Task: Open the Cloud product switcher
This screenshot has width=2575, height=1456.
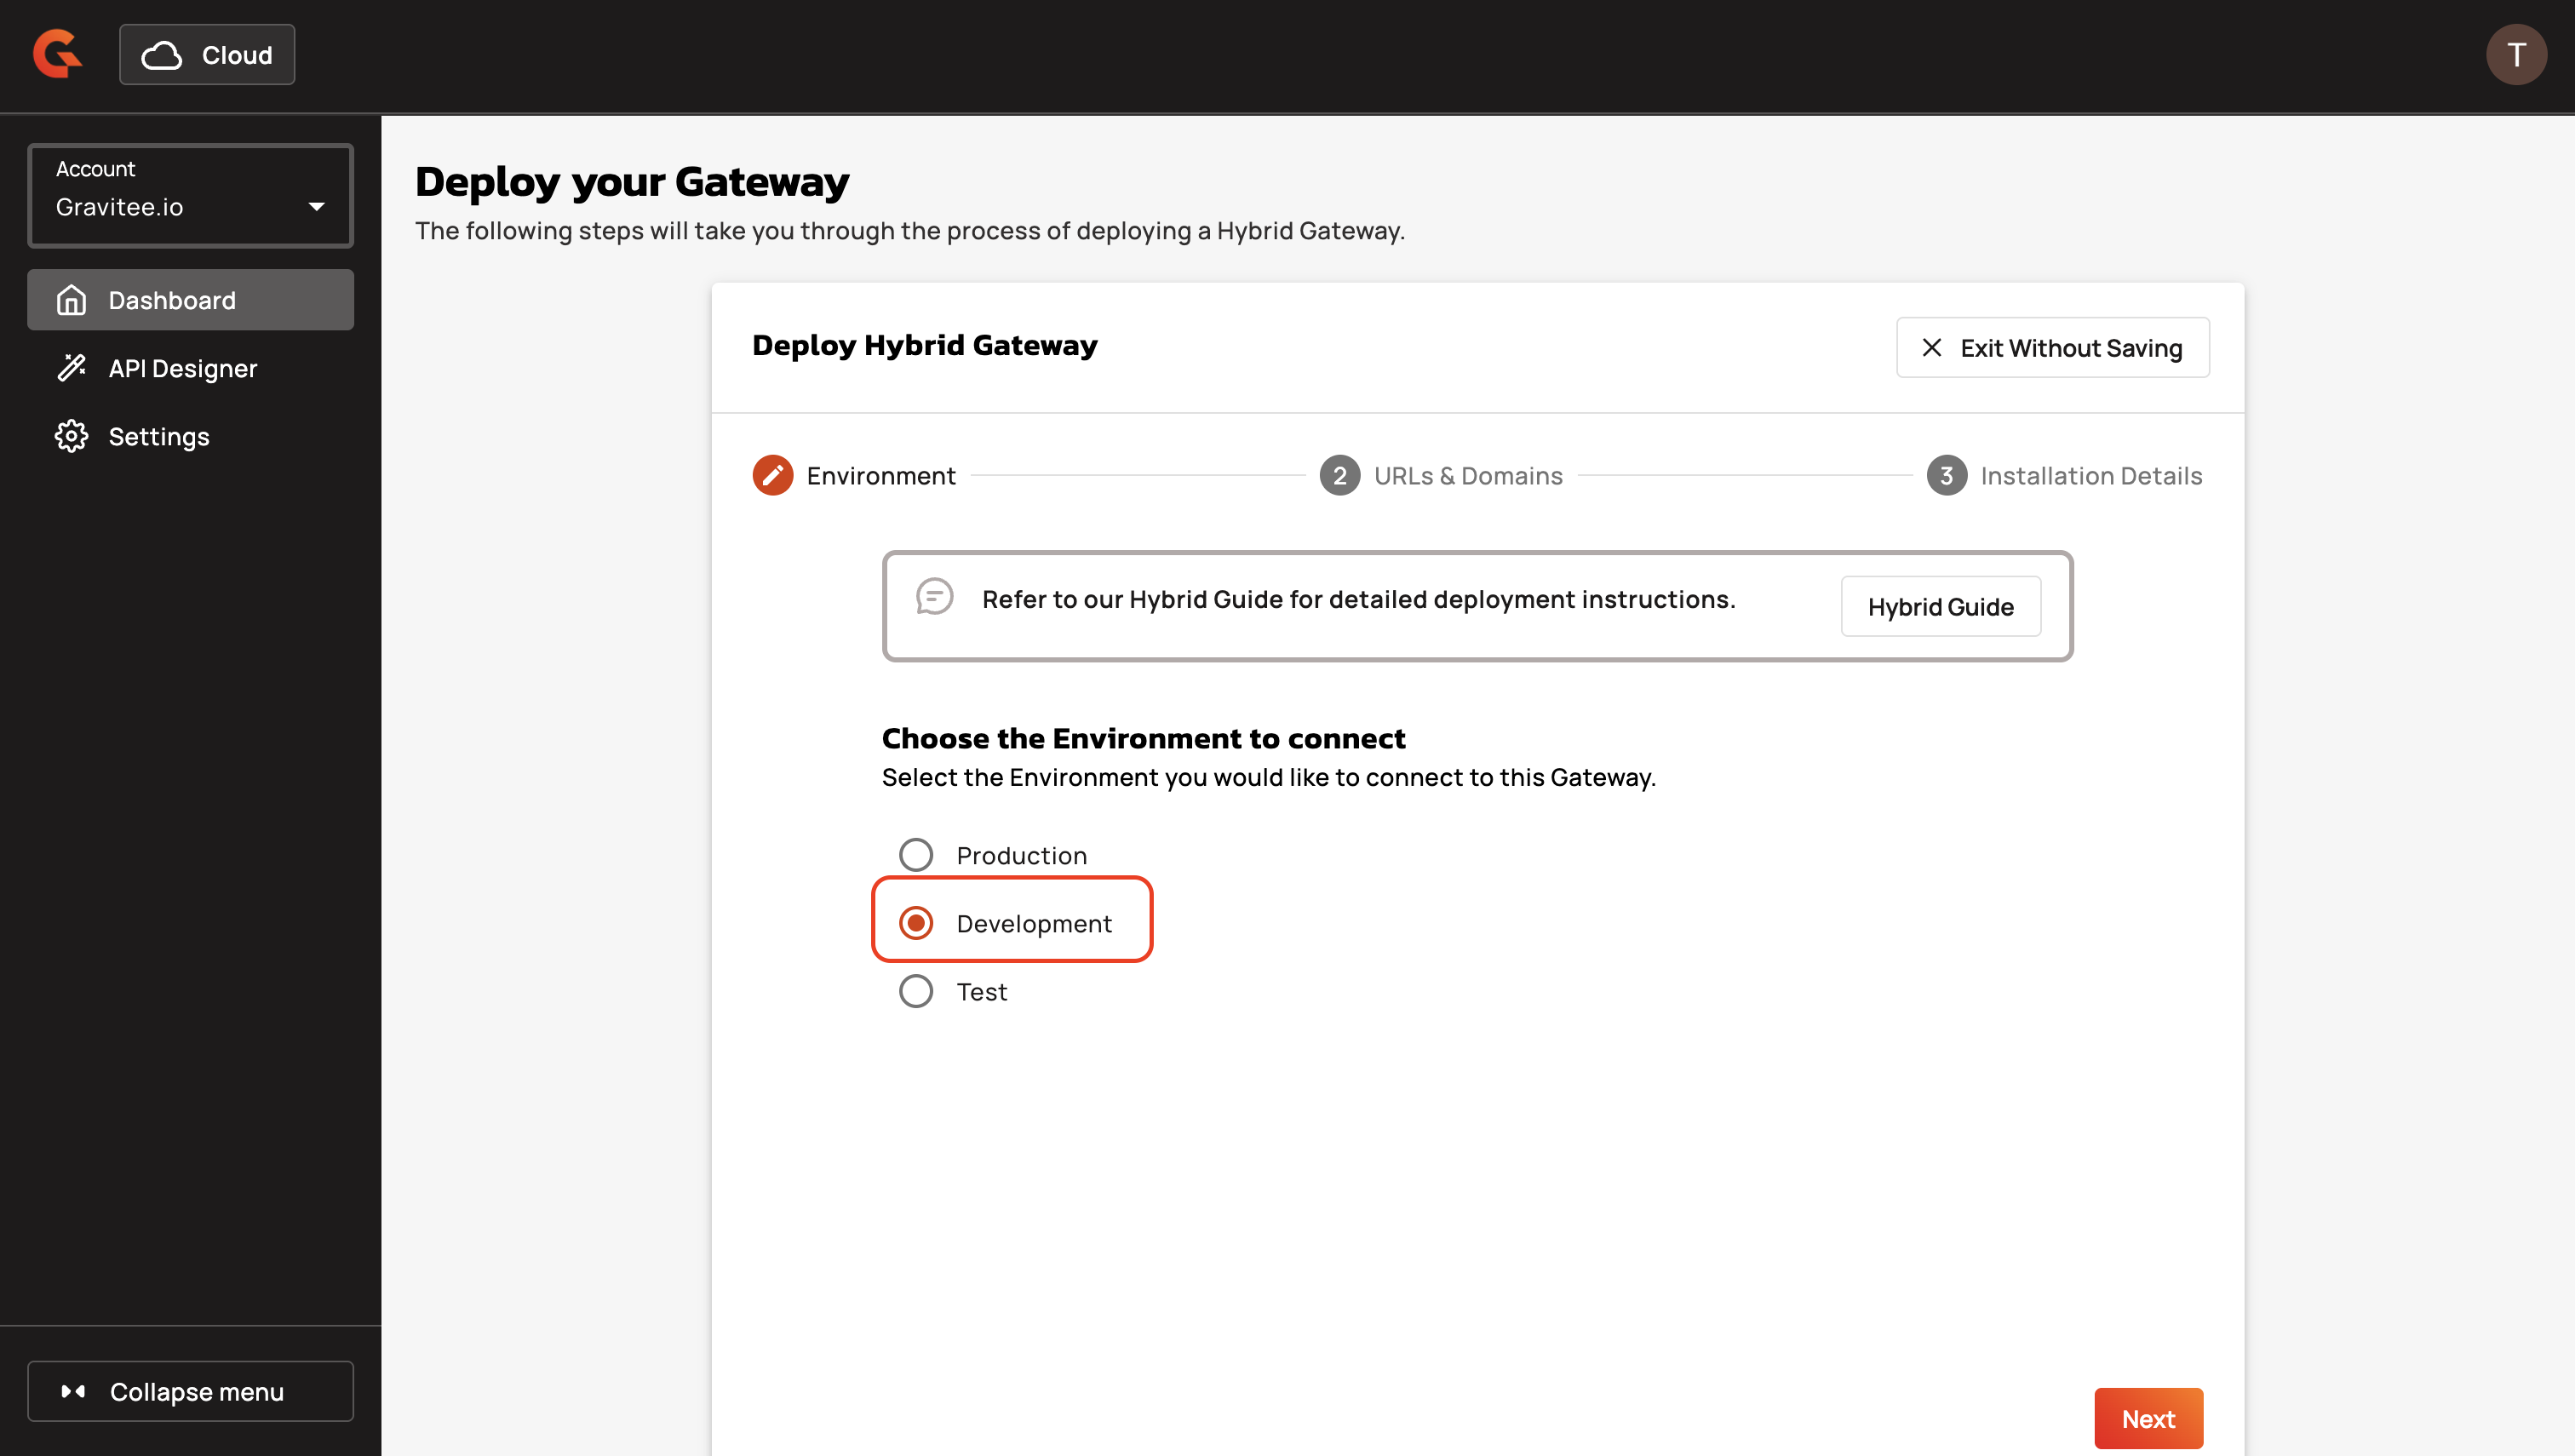Action: [207, 55]
